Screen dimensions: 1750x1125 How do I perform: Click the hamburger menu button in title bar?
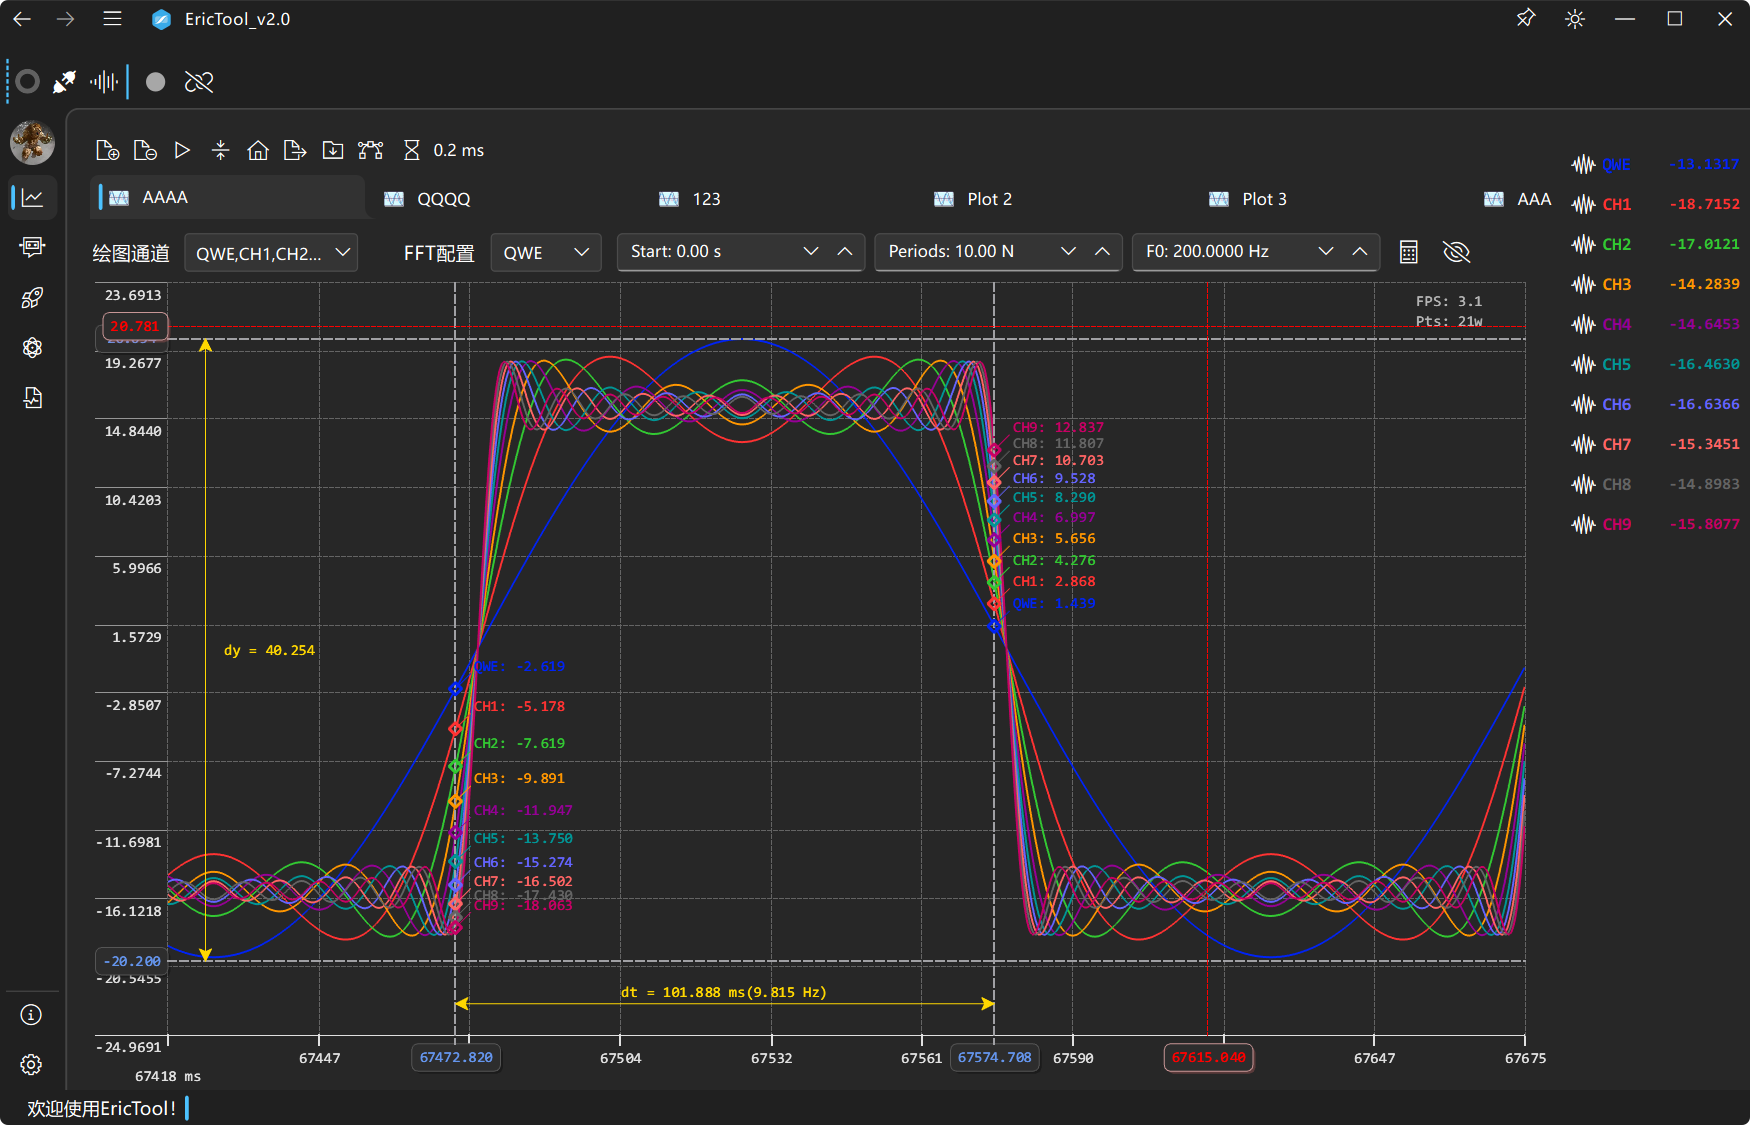click(112, 19)
